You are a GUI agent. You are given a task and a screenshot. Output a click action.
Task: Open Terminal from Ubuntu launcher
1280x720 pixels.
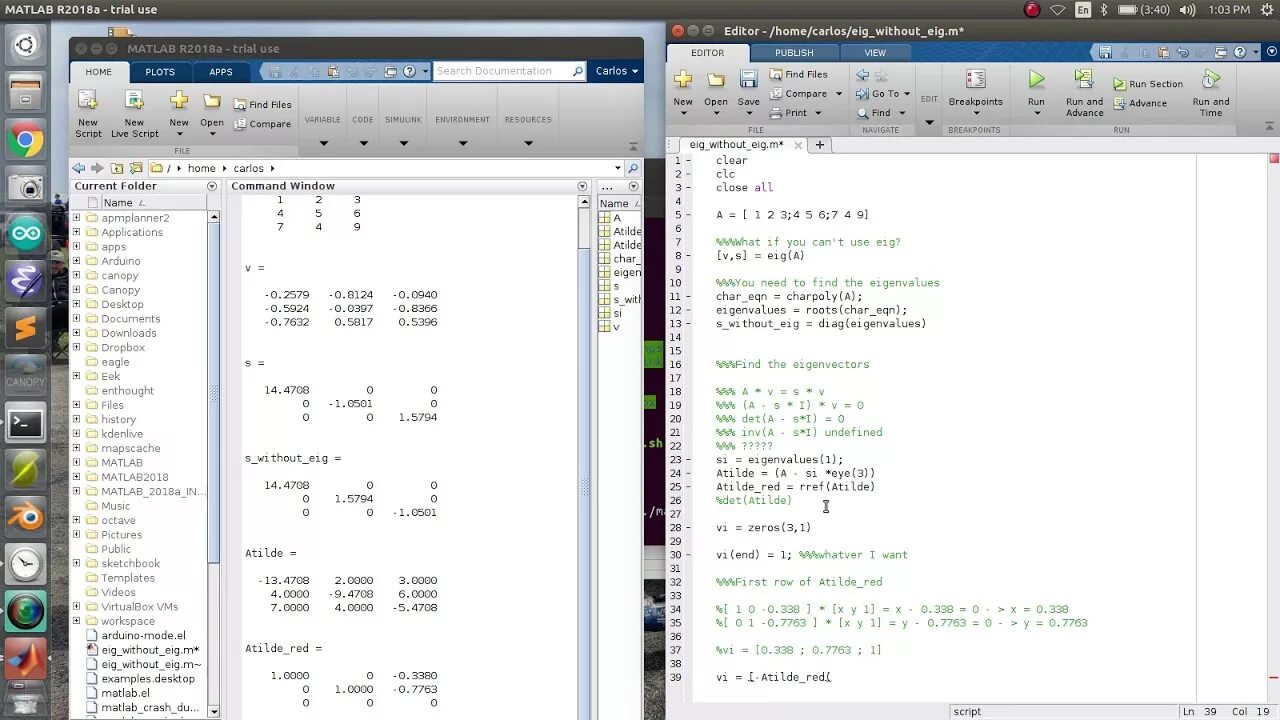tap(26, 423)
